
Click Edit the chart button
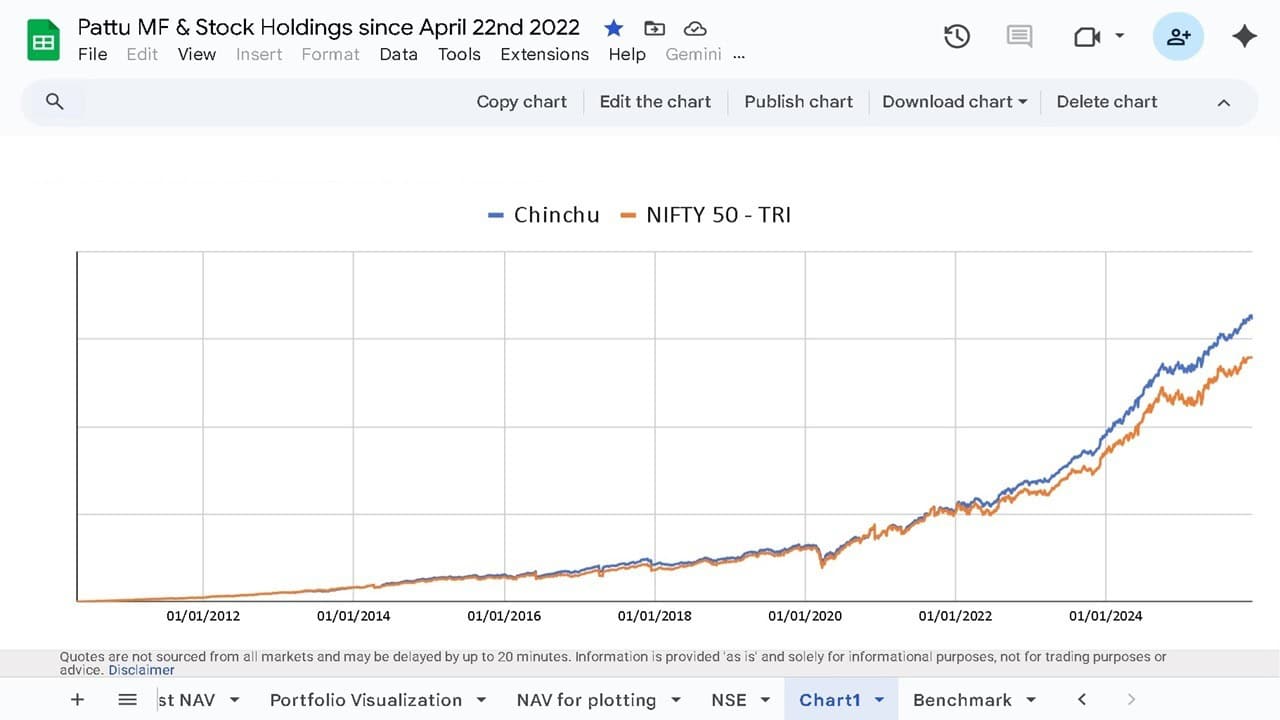coord(655,102)
